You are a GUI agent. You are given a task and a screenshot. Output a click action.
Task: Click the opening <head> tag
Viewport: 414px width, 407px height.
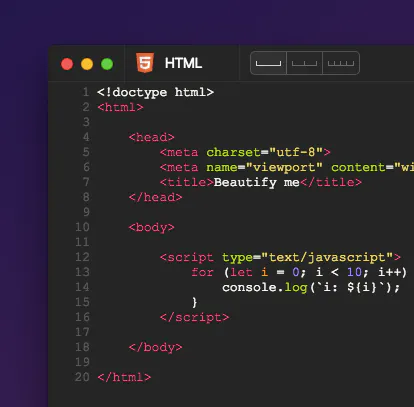pyautogui.click(x=152, y=137)
